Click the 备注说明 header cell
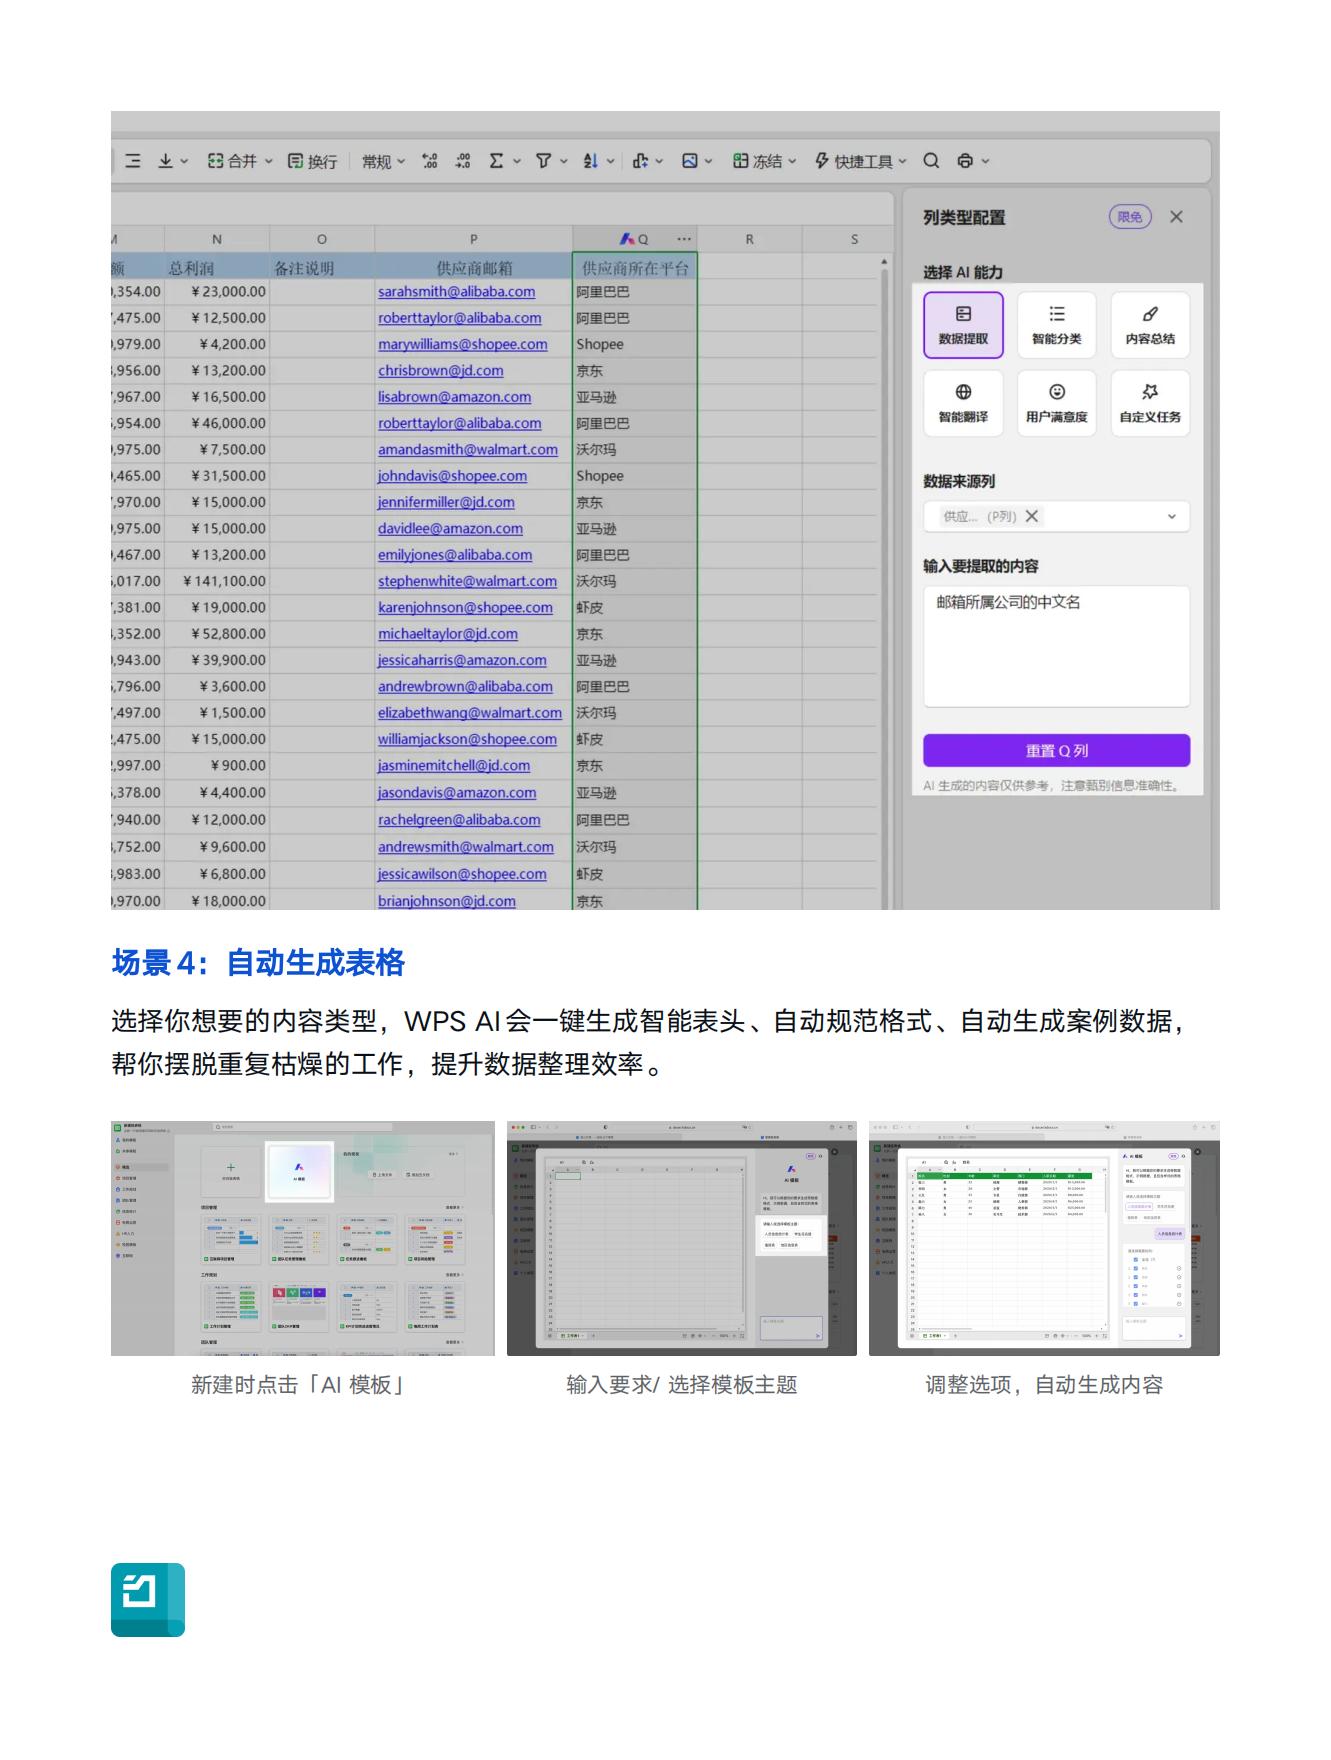1331x1760 pixels. point(322,267)
